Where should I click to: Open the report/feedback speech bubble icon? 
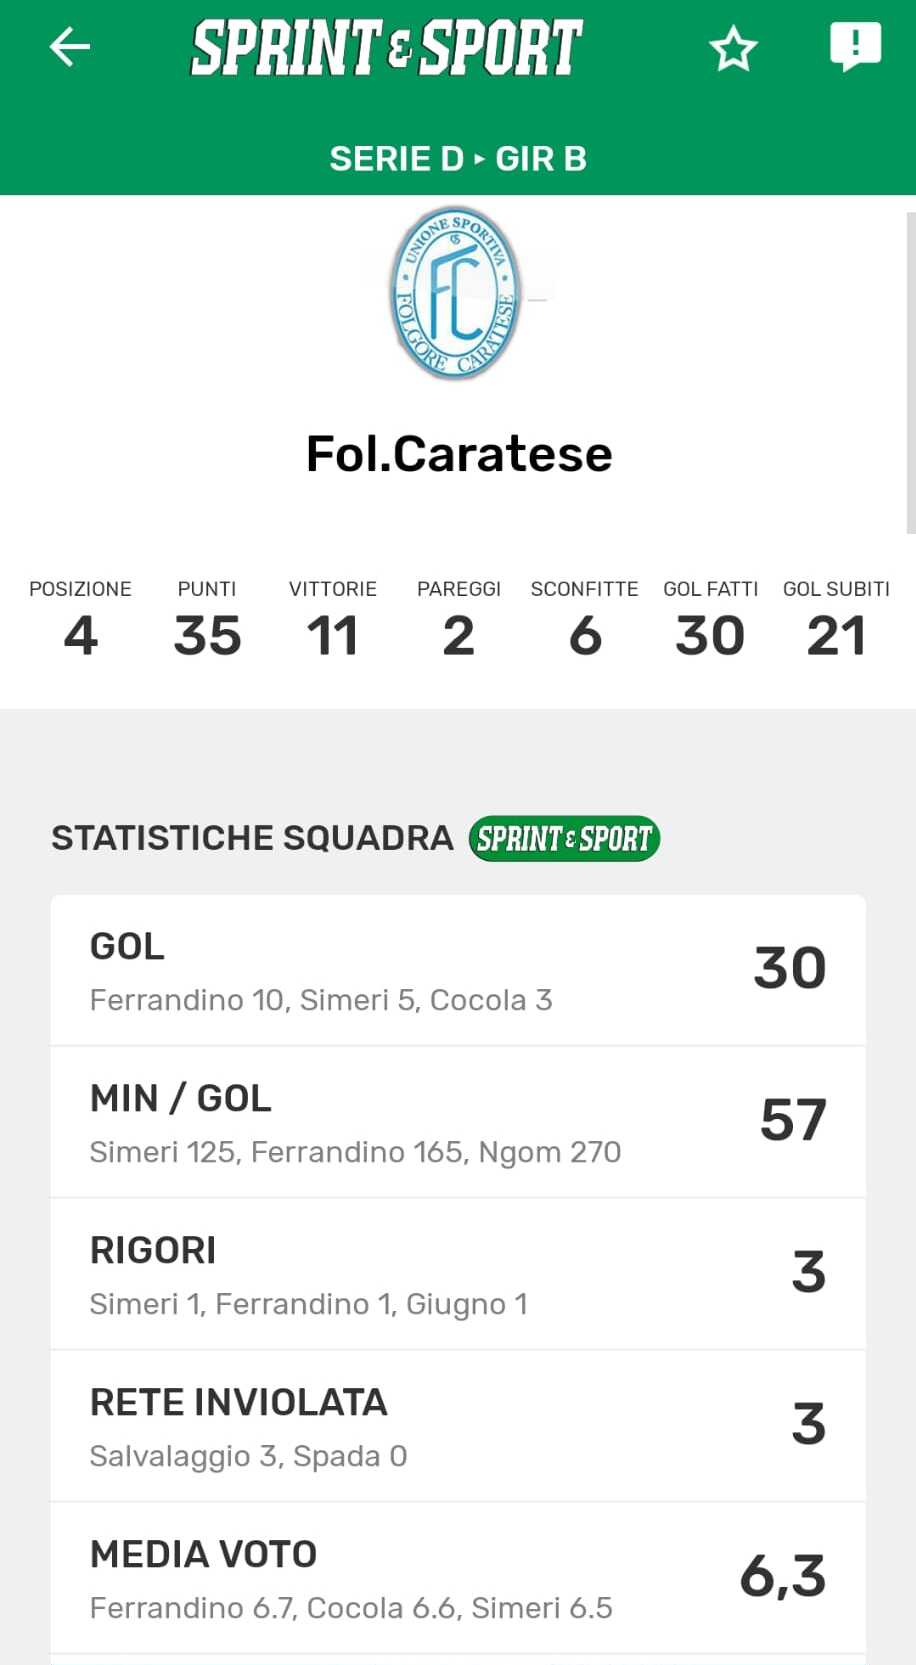coord(855,46)
